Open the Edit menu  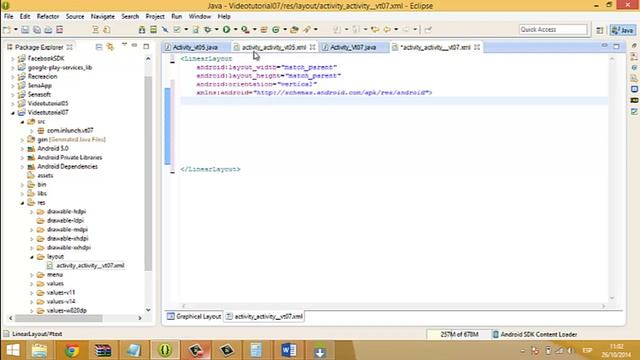pos(25,16)
